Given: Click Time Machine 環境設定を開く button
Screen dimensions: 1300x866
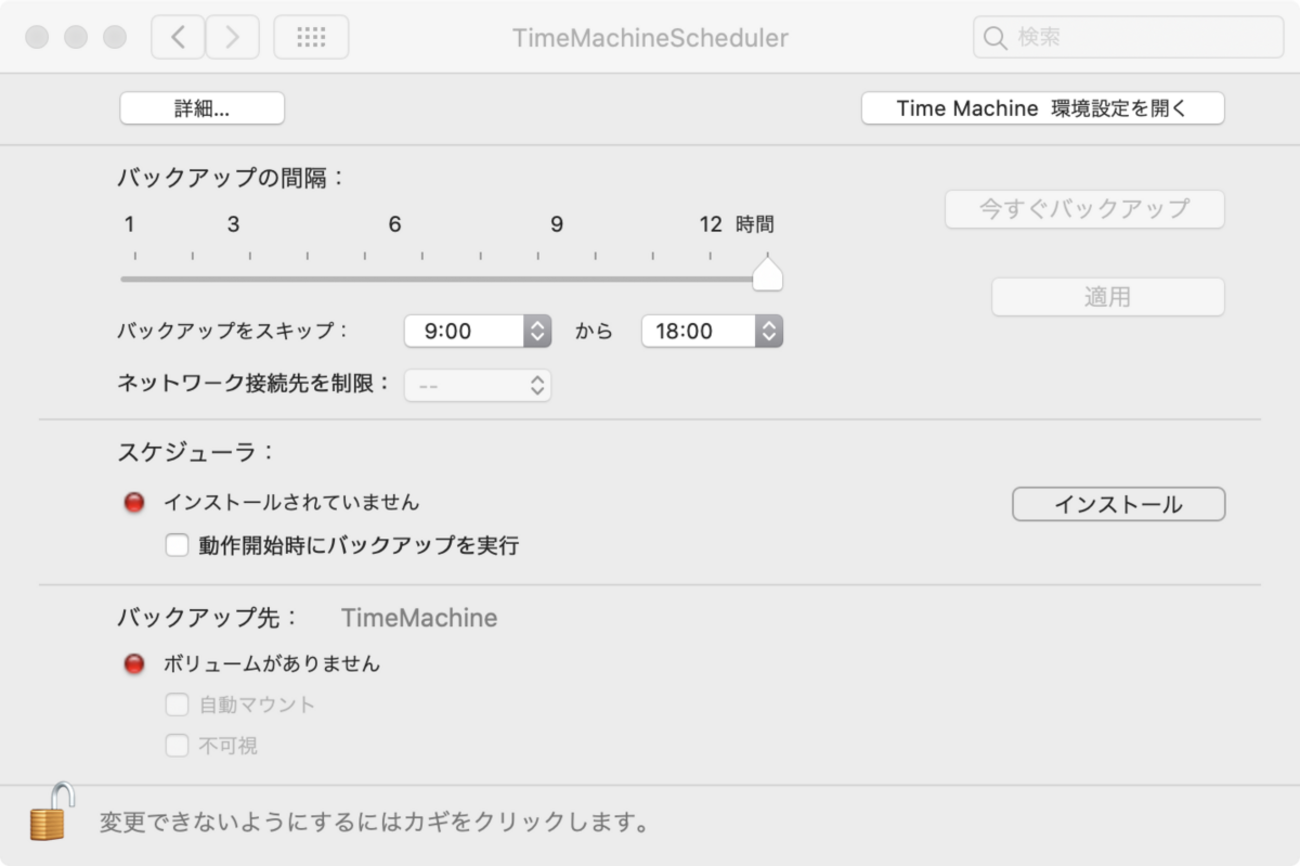Looking at the screenshot, I should (1043, 108).
